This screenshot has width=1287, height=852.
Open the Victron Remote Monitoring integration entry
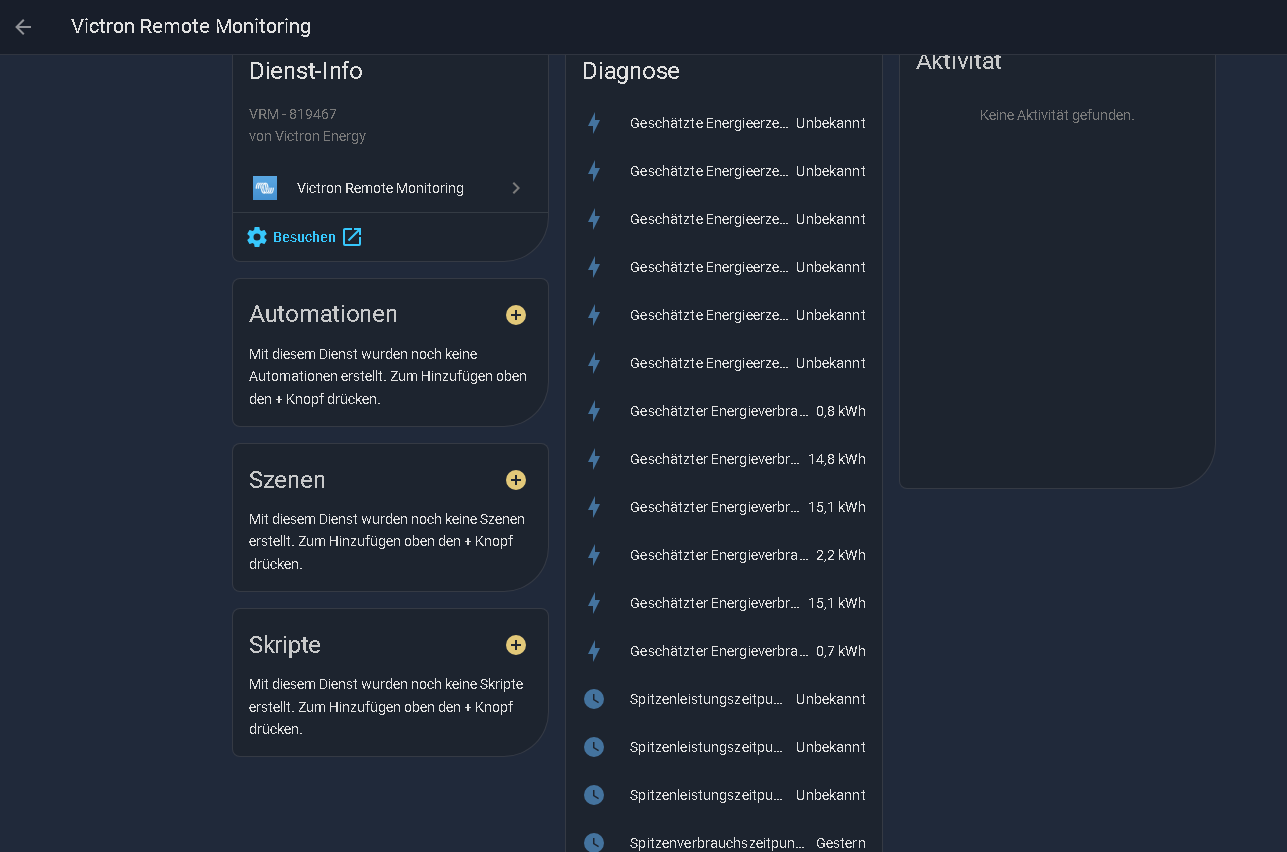[380, 188]
